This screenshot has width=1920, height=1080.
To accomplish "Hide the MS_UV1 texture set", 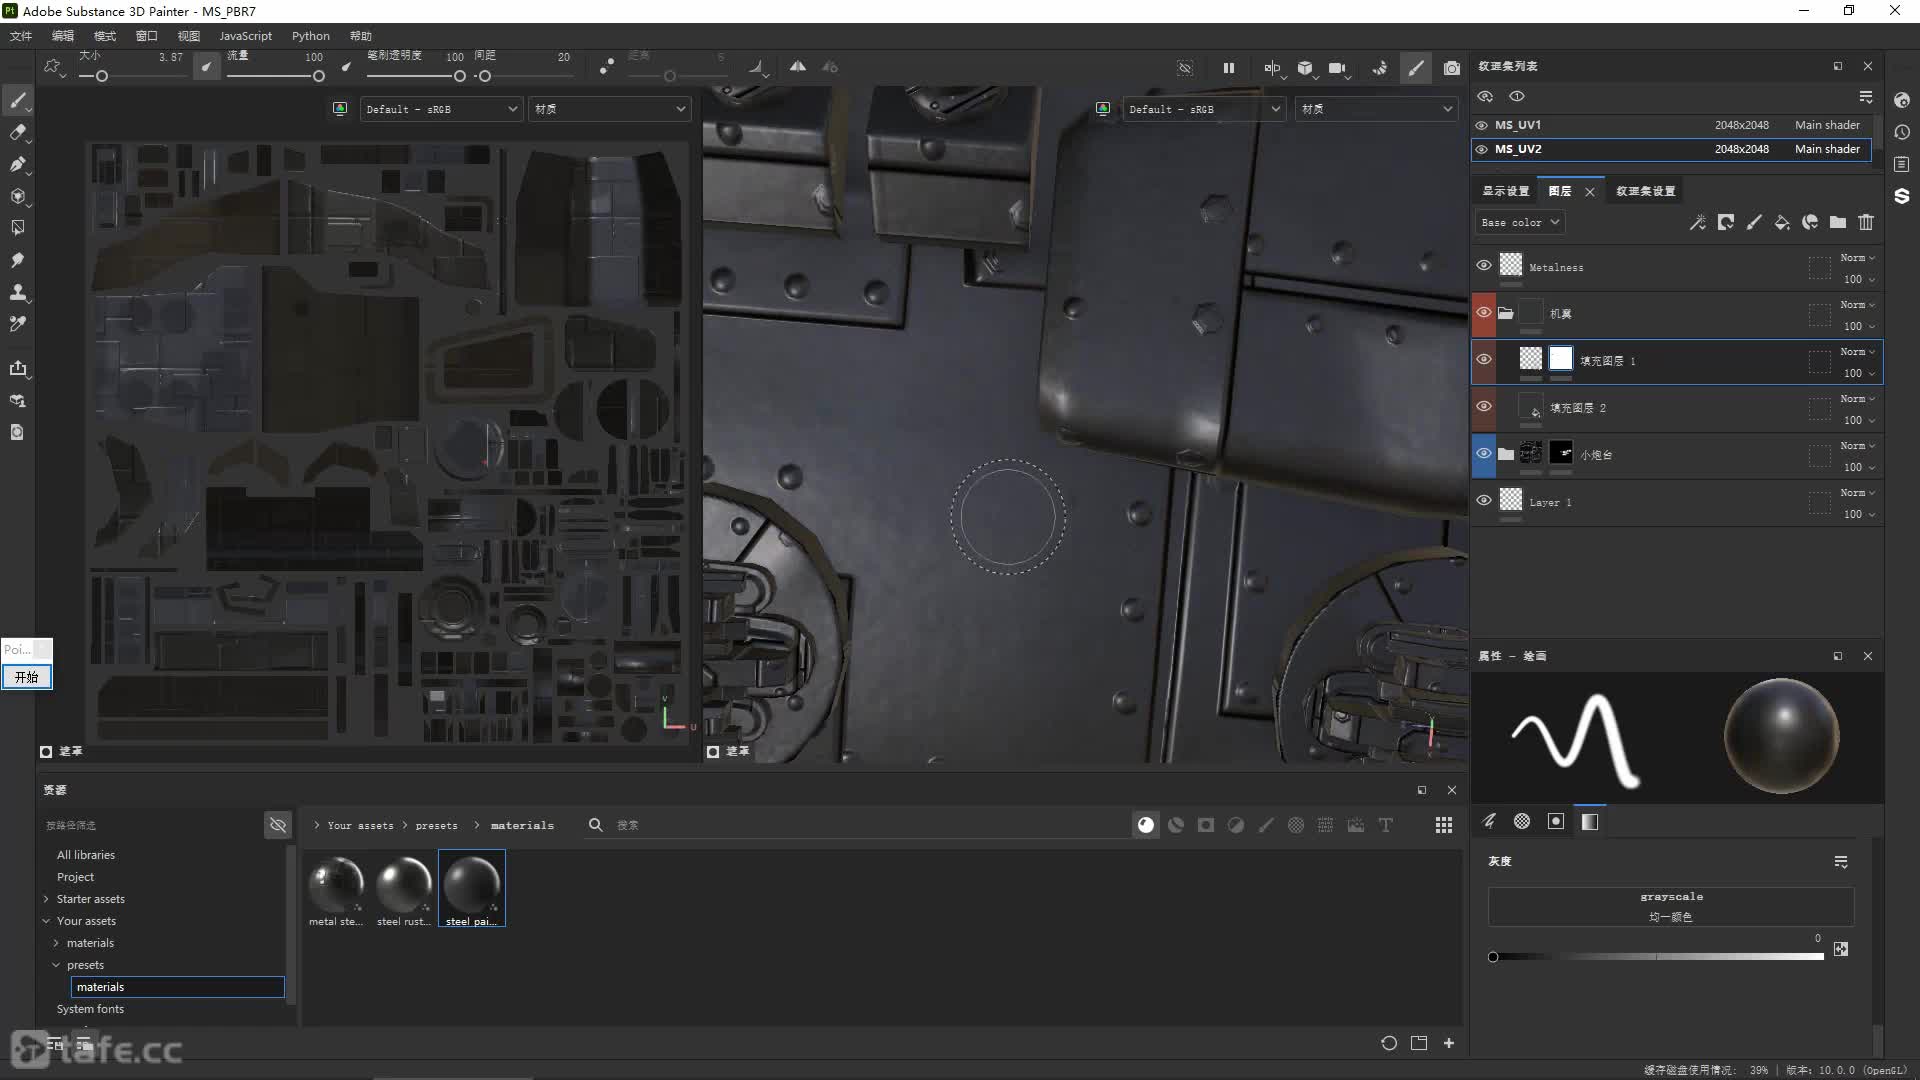I will click(x=1482, y=125).
